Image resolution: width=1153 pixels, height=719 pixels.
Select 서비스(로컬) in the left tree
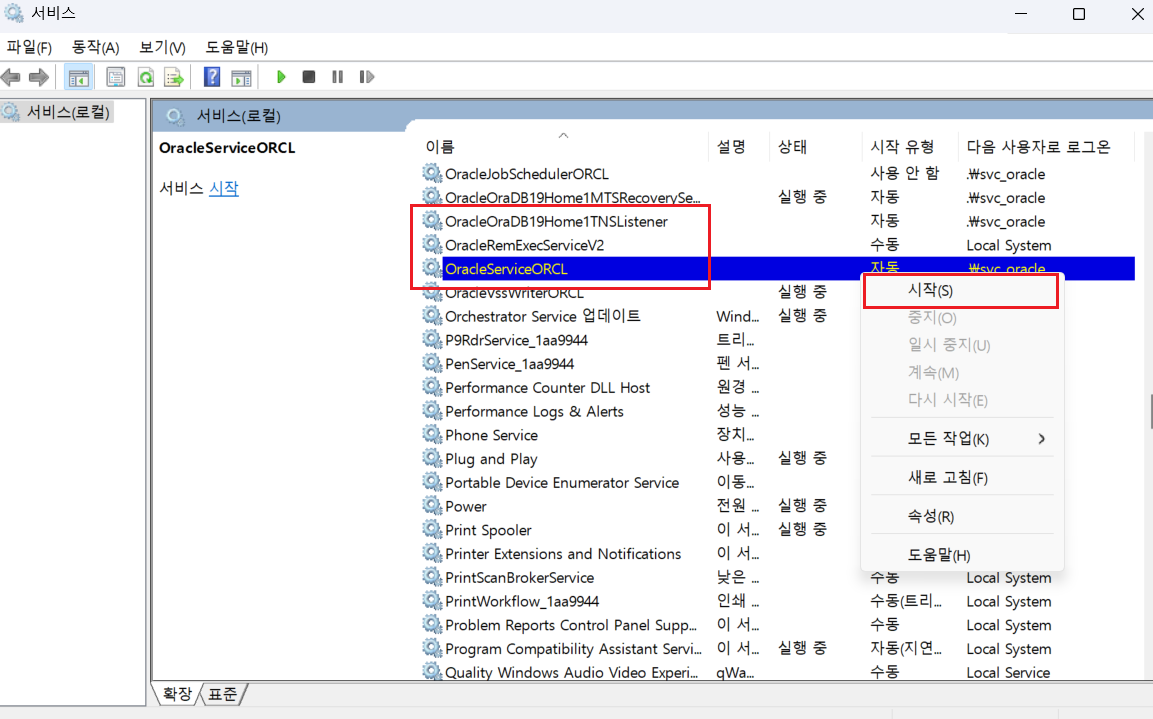pos(68,112)
